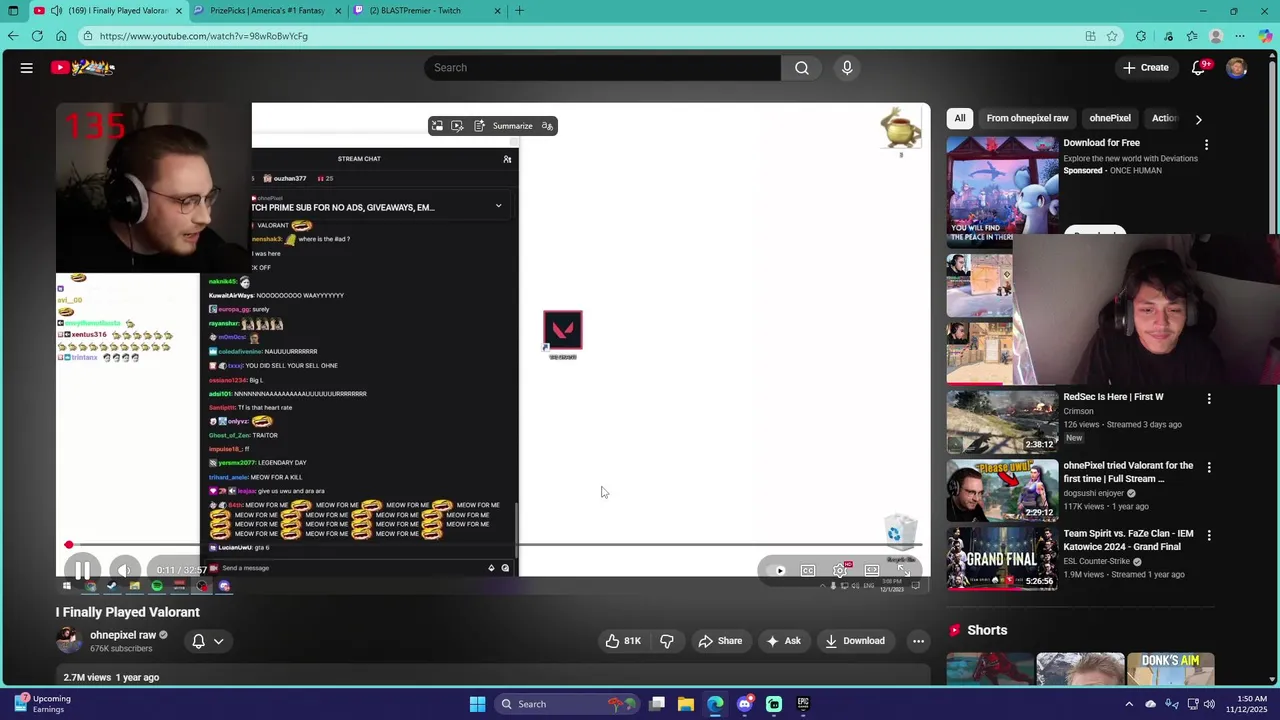
Task: Open notification preferences bell dropdown for channel
Action: 207,641
